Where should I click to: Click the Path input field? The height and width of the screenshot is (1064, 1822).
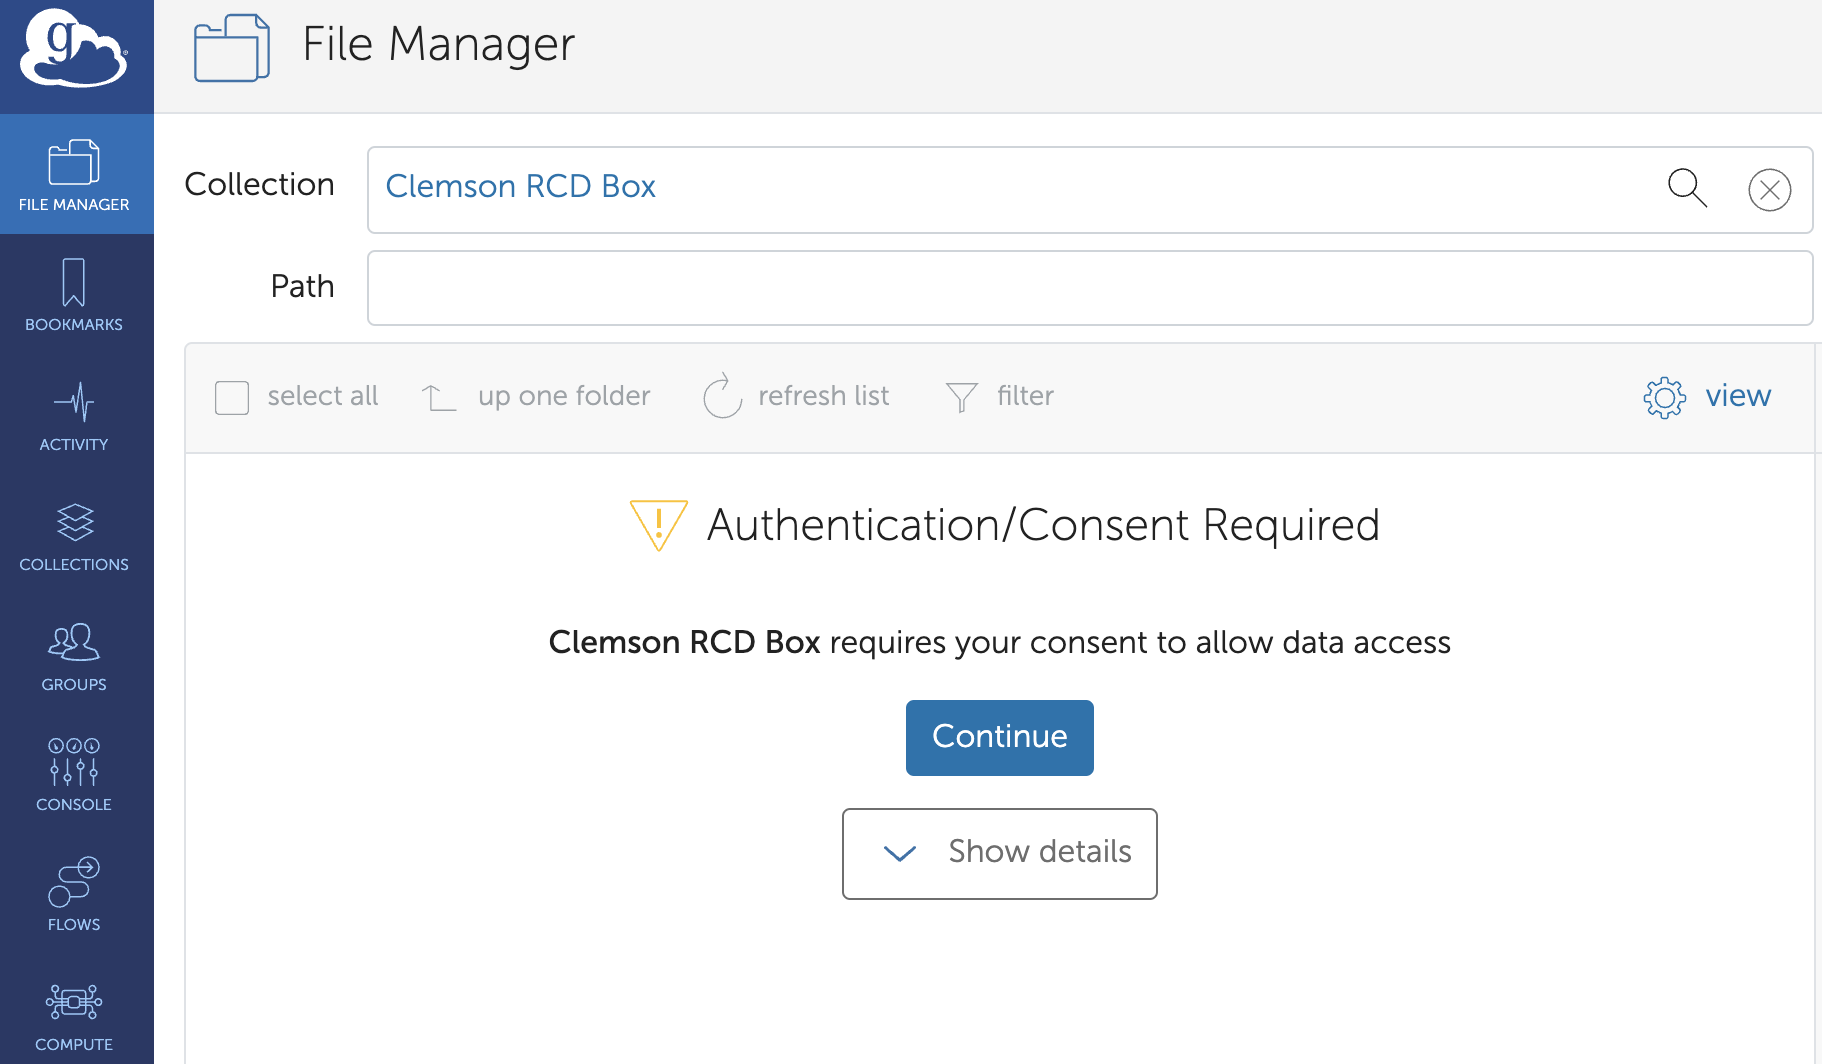click(1090, 288)
